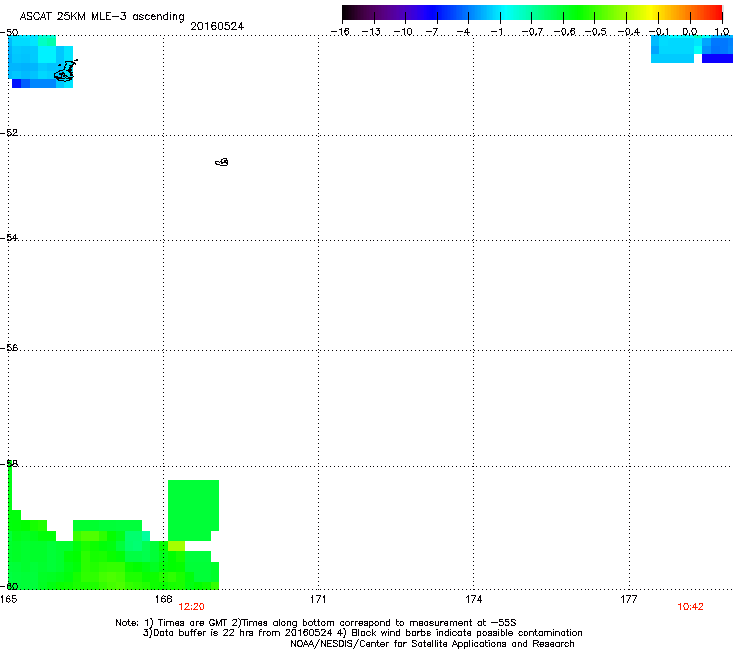The image size is (740, 650).
Task: Click the -16 color scale label
Action: pos(340,32)
